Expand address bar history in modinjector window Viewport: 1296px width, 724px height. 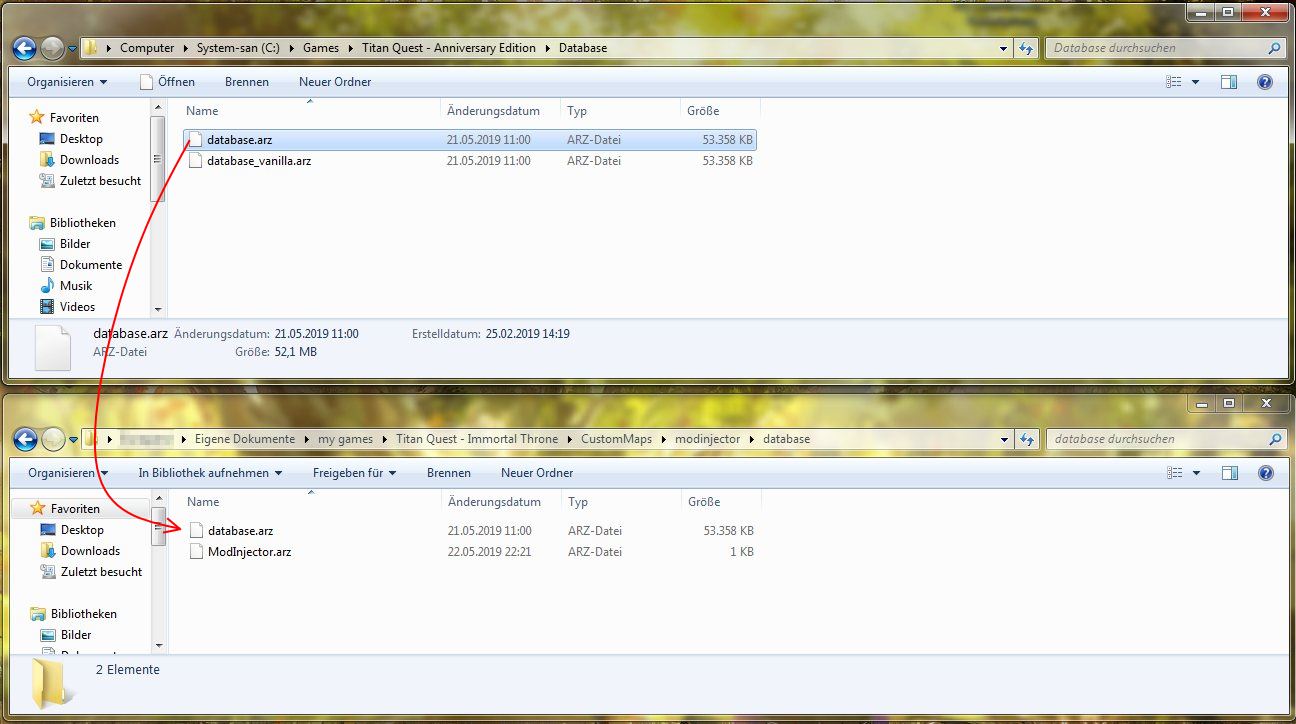[1004, 439]
